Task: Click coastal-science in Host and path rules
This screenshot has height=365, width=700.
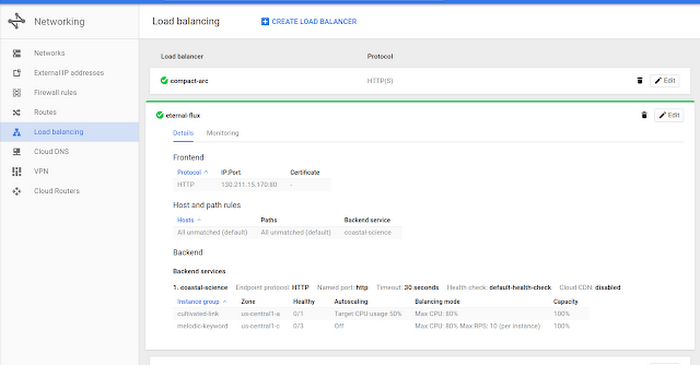Action: 367,232
